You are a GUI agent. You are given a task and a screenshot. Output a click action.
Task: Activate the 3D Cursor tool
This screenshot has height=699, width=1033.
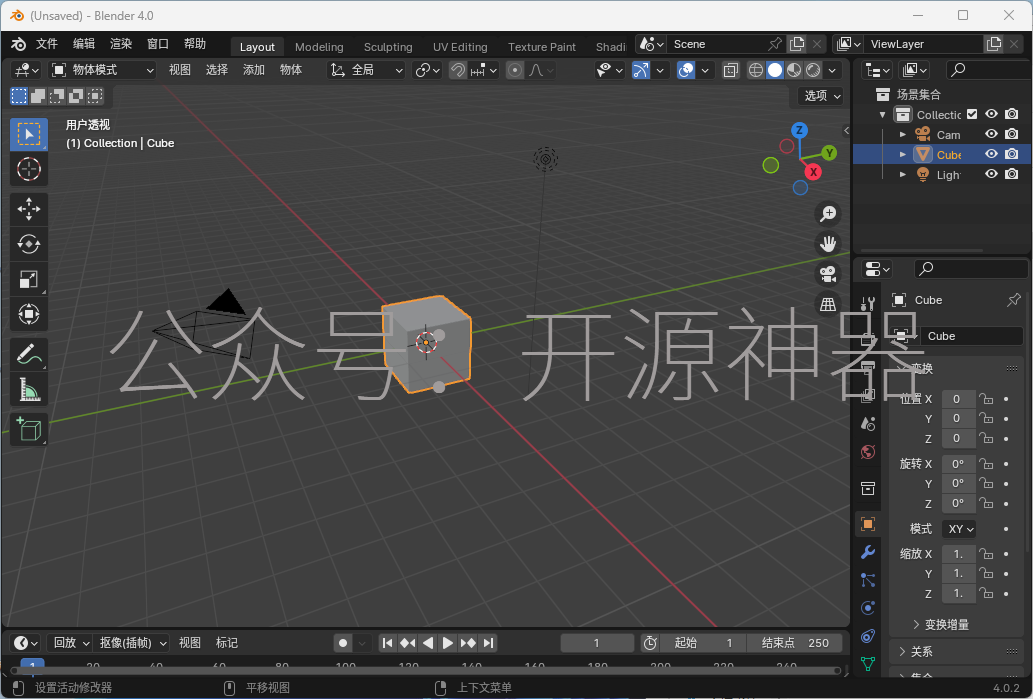[x=28, y=169]
